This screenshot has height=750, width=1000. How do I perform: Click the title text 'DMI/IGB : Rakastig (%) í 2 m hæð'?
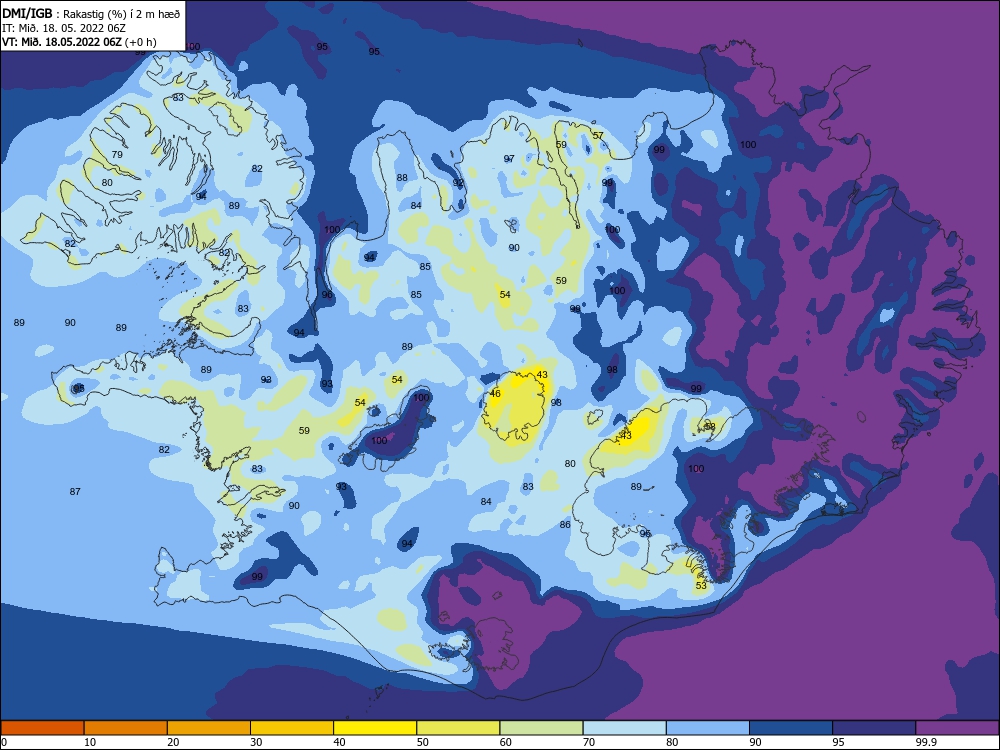click(91, 13)
